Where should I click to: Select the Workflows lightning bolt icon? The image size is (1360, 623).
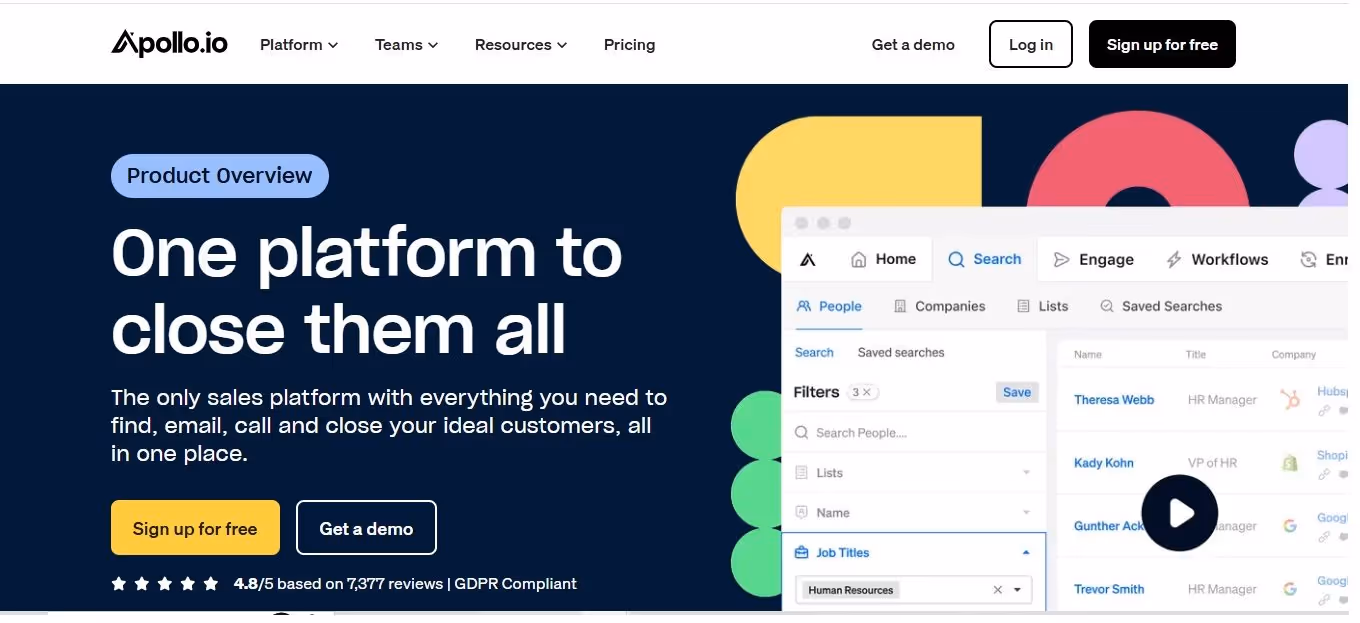coord(1172,258)
